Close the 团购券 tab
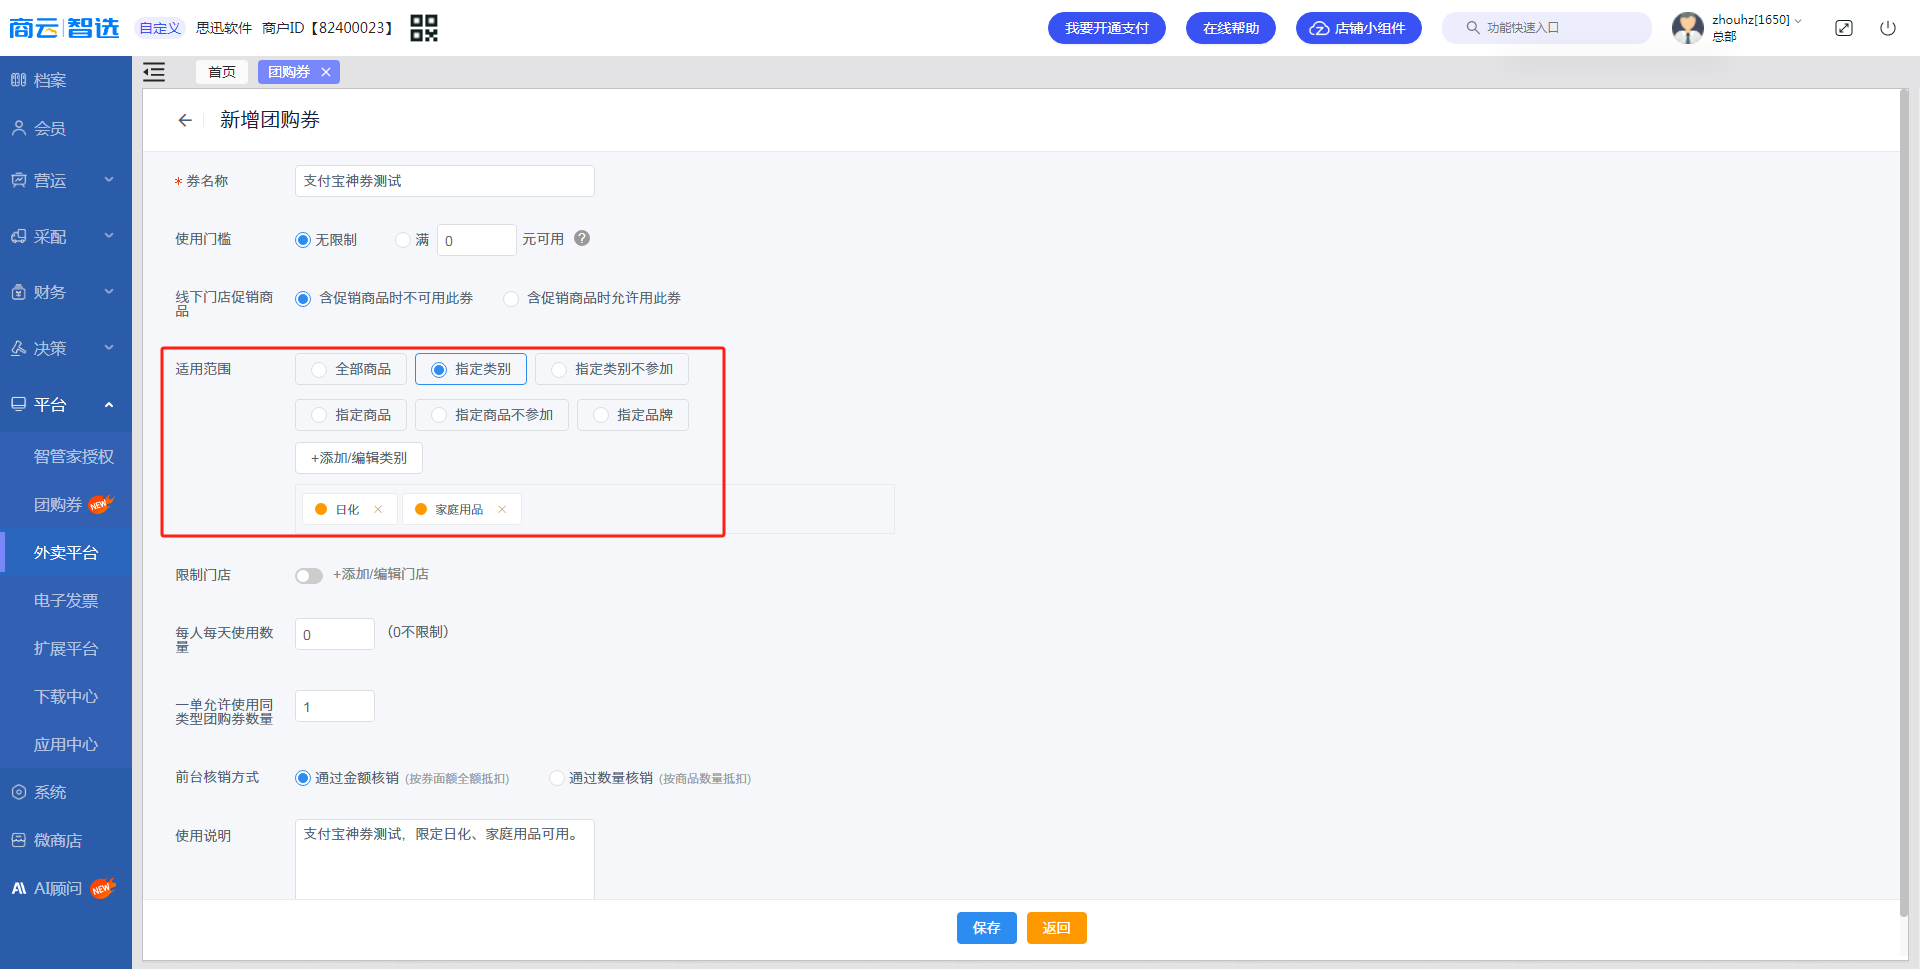Screen dimensions: 1920x969 click(x=326, y=72)
